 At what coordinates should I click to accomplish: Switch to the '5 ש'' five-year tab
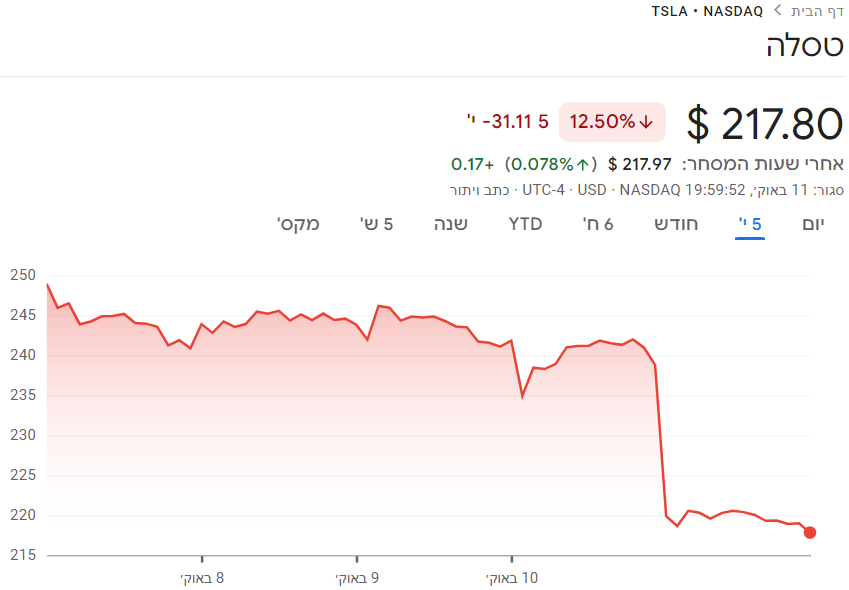point(376,223)
